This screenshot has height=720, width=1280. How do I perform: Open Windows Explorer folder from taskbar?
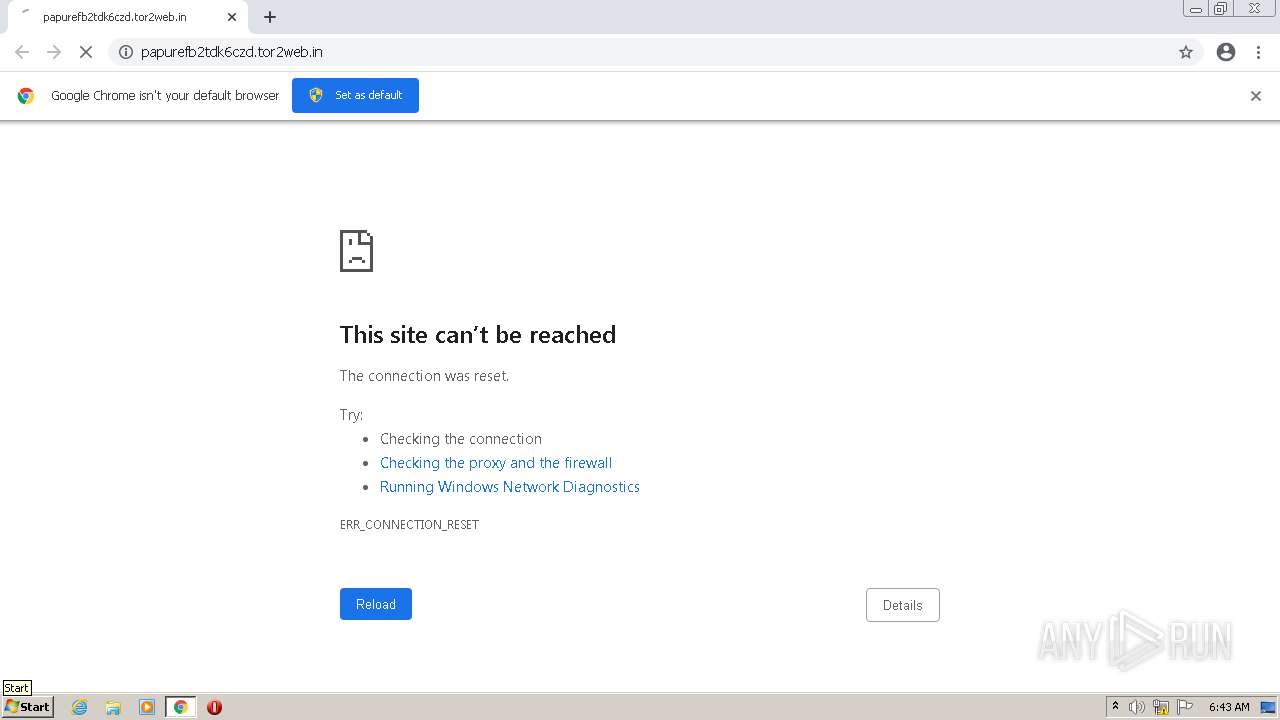tap(113, 707)
